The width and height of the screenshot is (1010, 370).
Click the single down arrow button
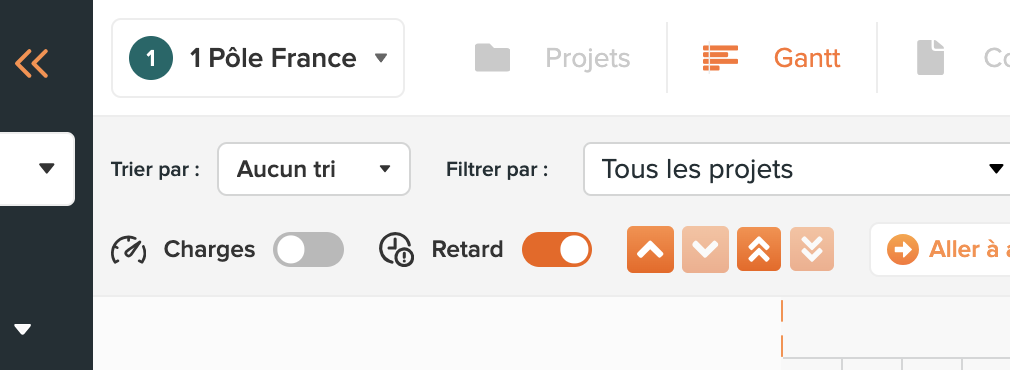(705, 249)
